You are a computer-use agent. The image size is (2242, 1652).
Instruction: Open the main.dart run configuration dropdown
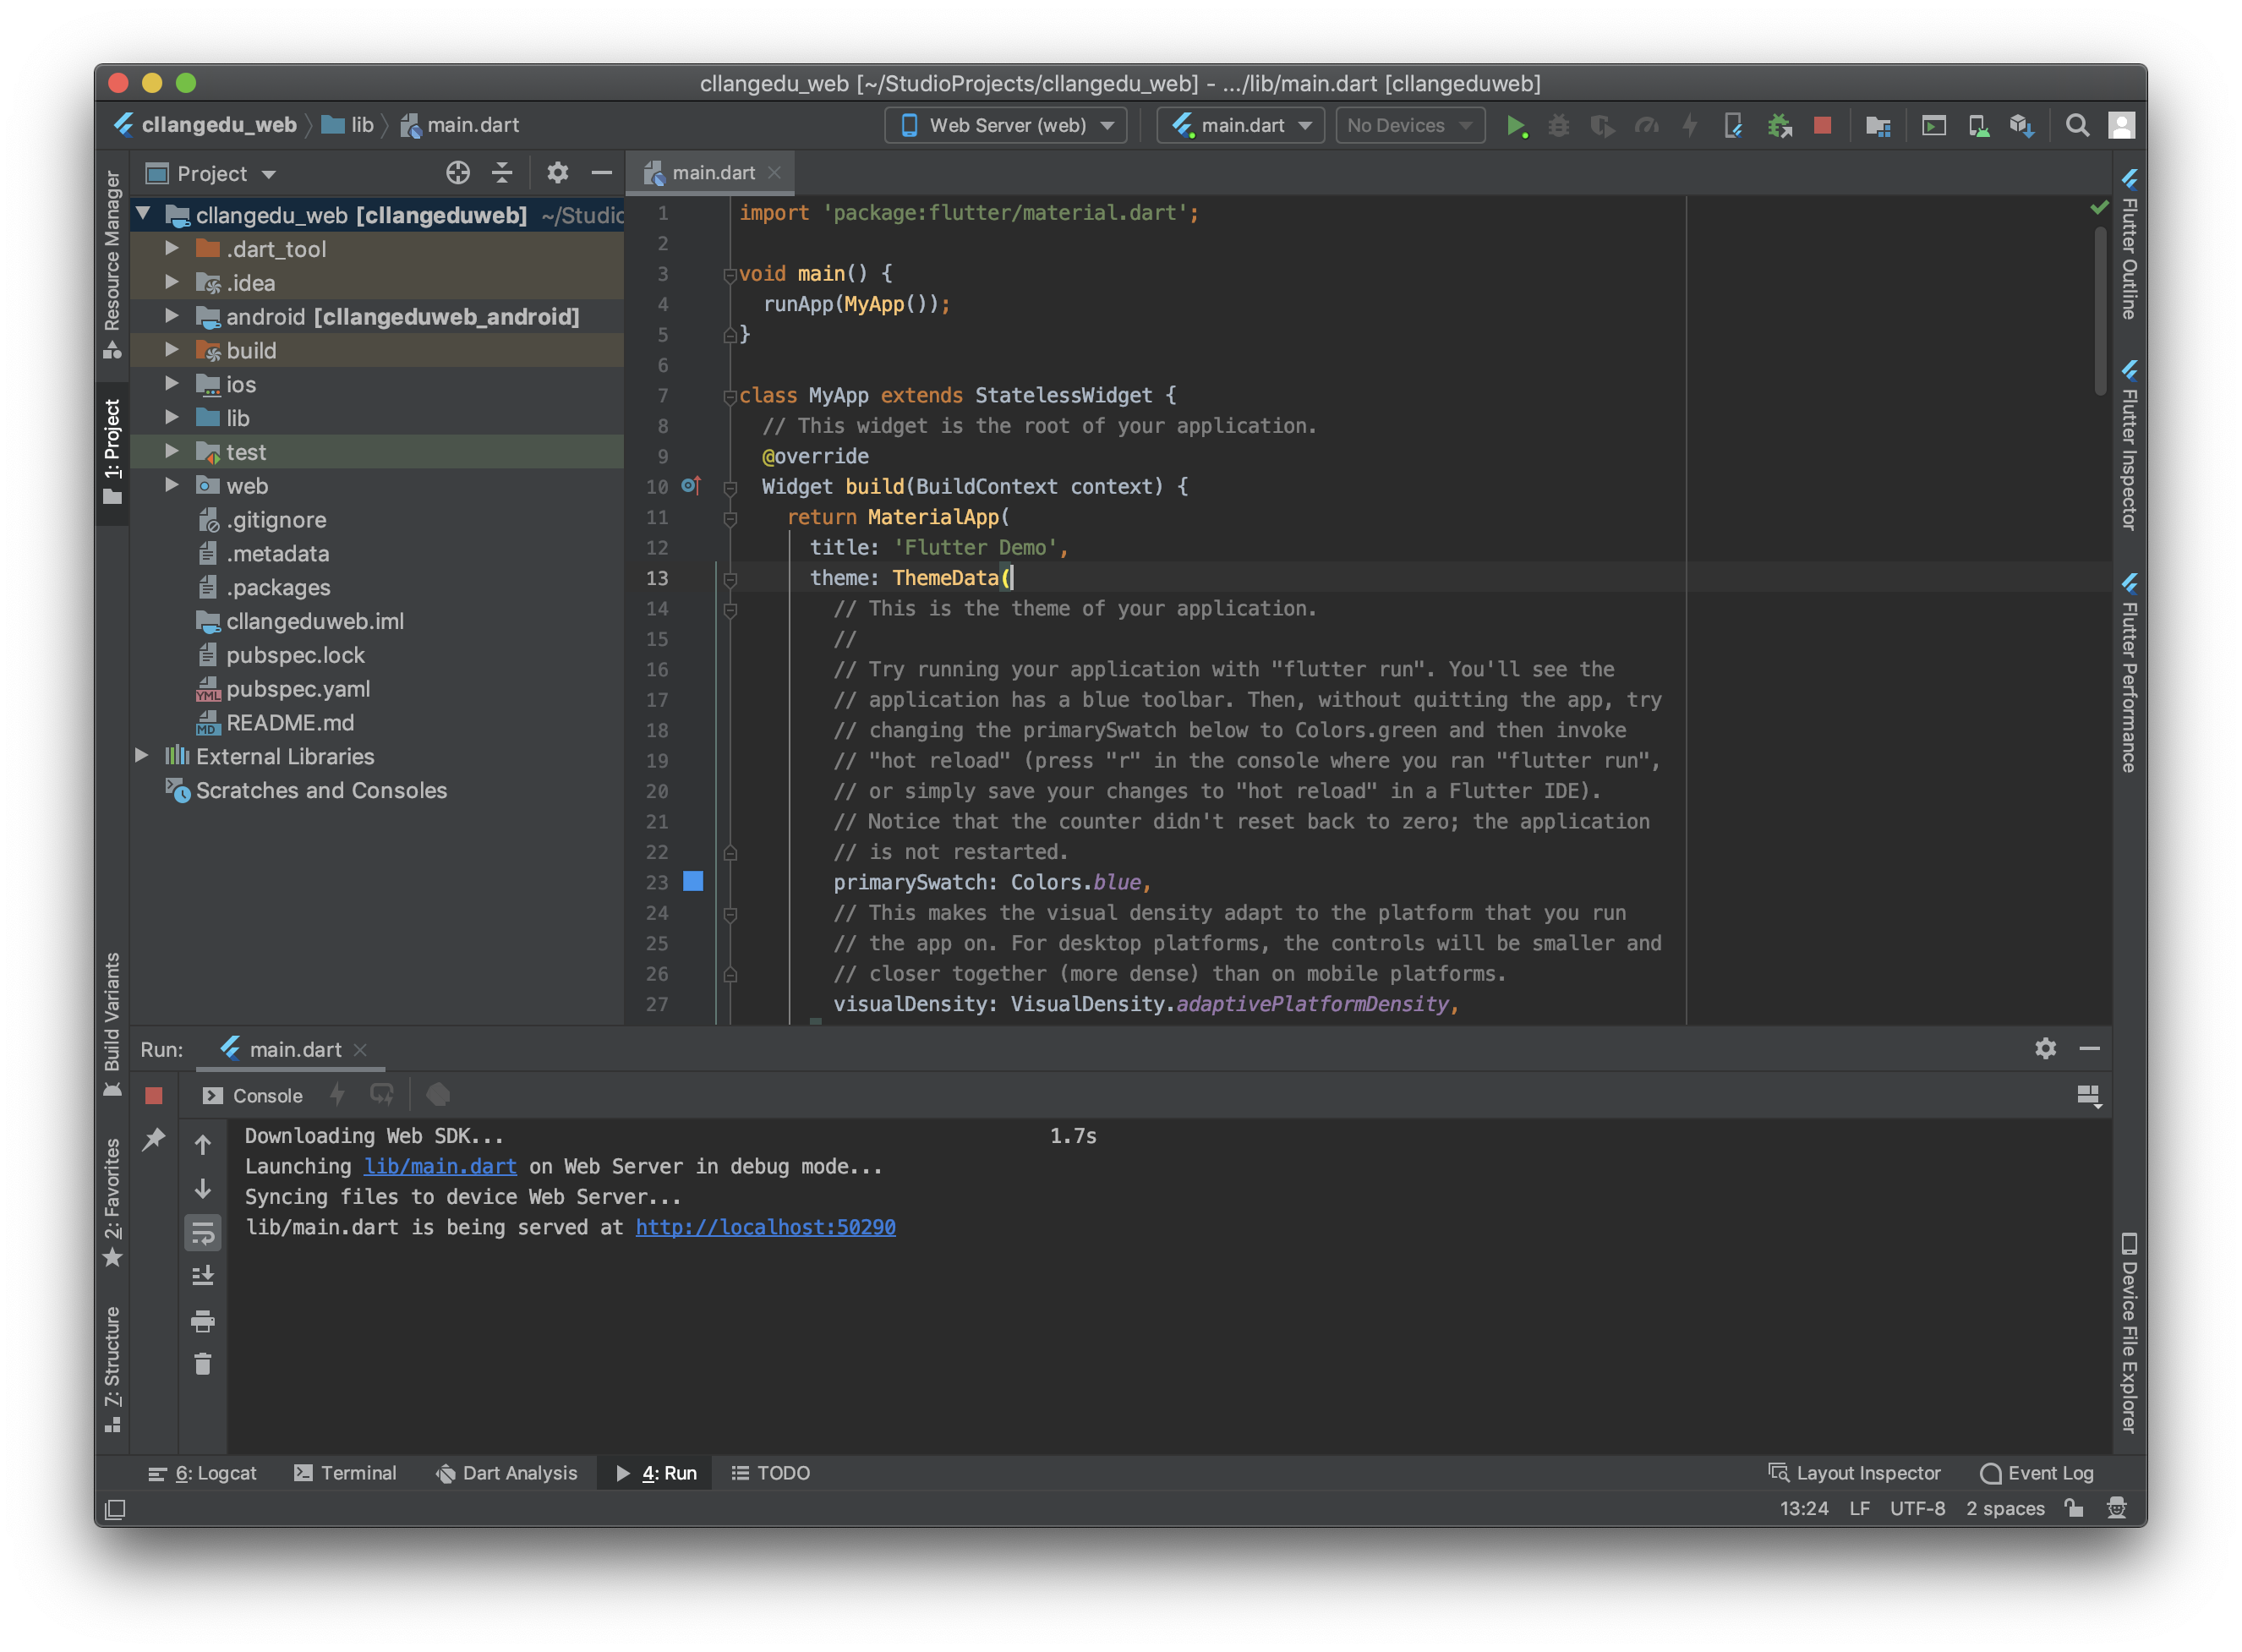[x=1241, y=126]
